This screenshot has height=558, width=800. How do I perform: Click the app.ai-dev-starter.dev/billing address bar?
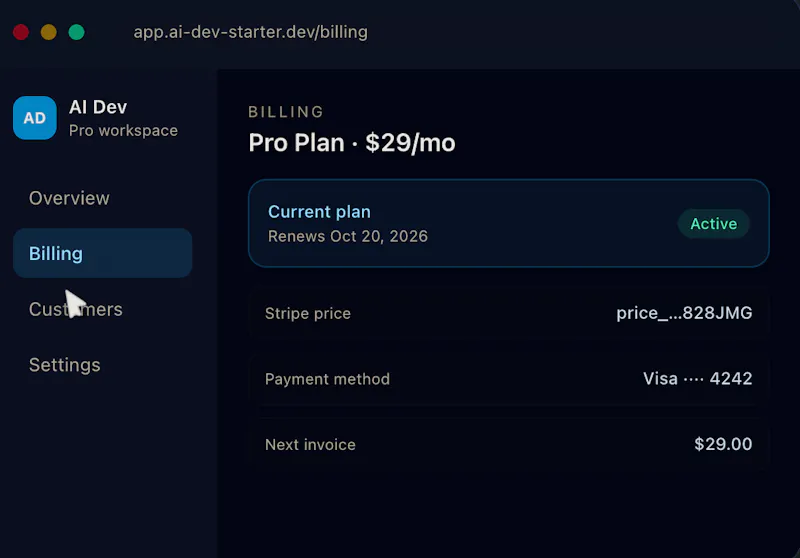click(251, 32)
